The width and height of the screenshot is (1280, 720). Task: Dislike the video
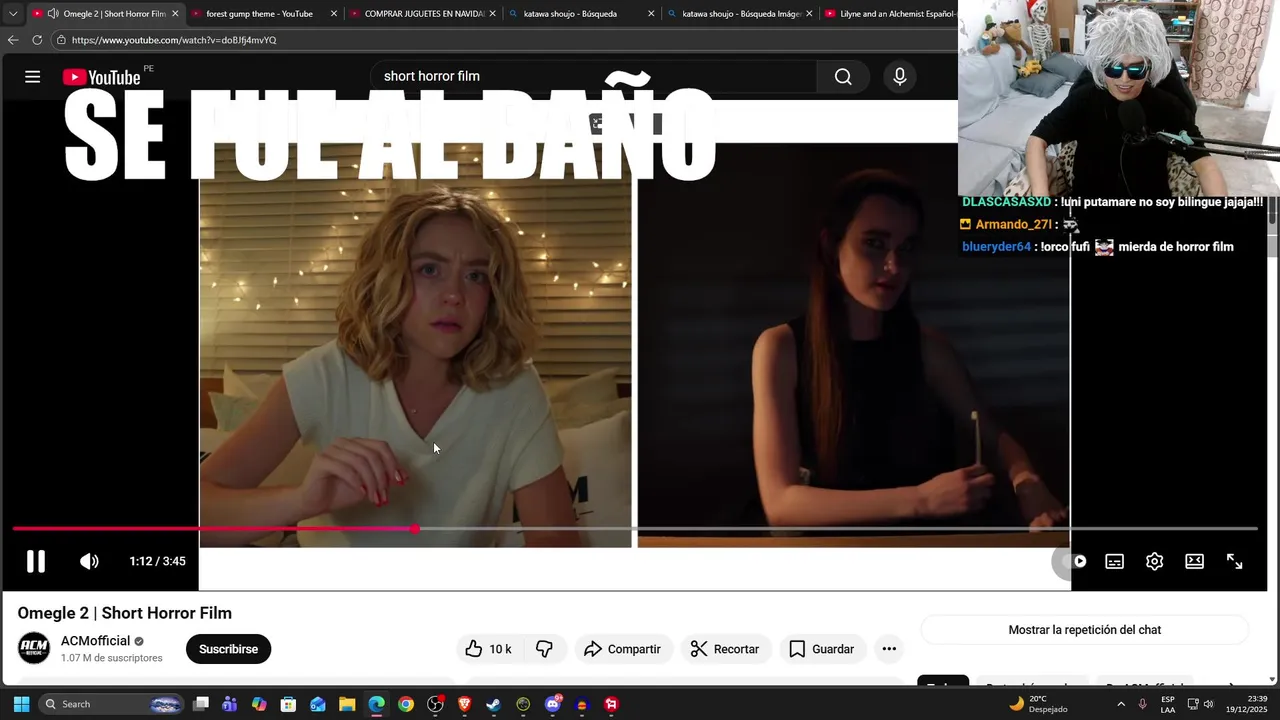point(544,649)
